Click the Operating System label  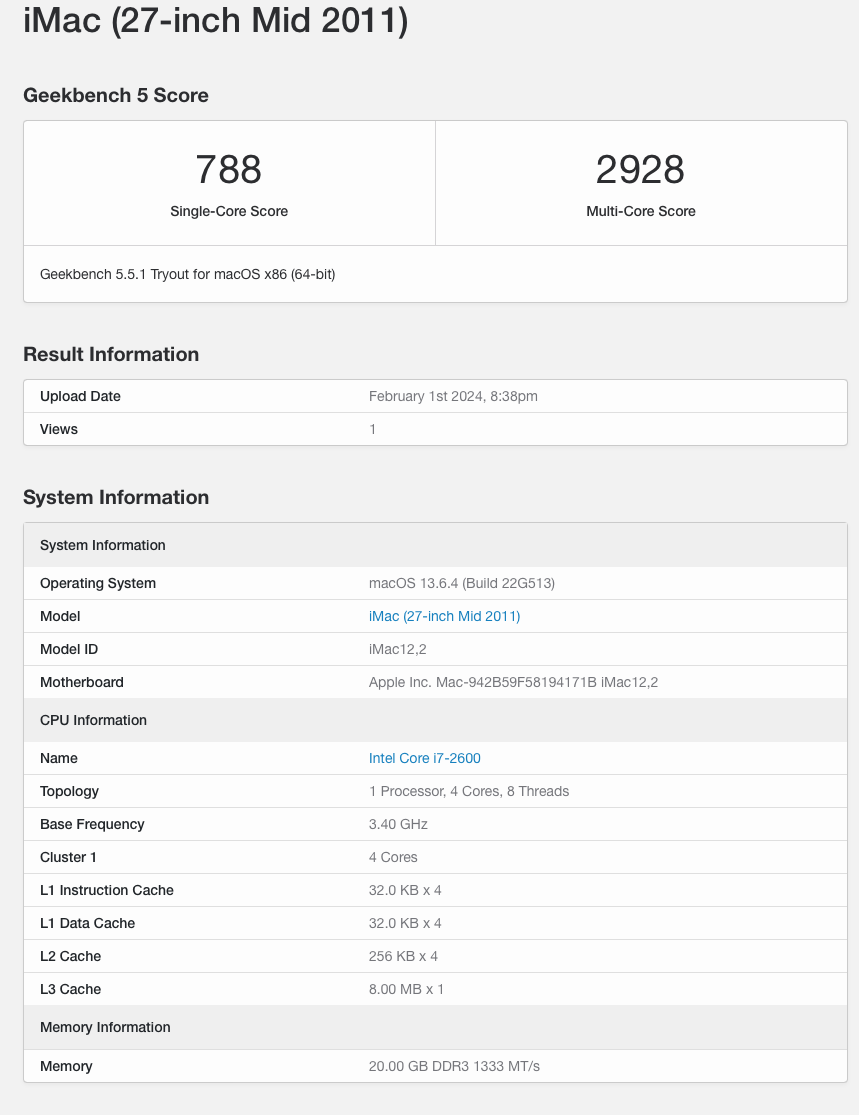coord(98,584)
